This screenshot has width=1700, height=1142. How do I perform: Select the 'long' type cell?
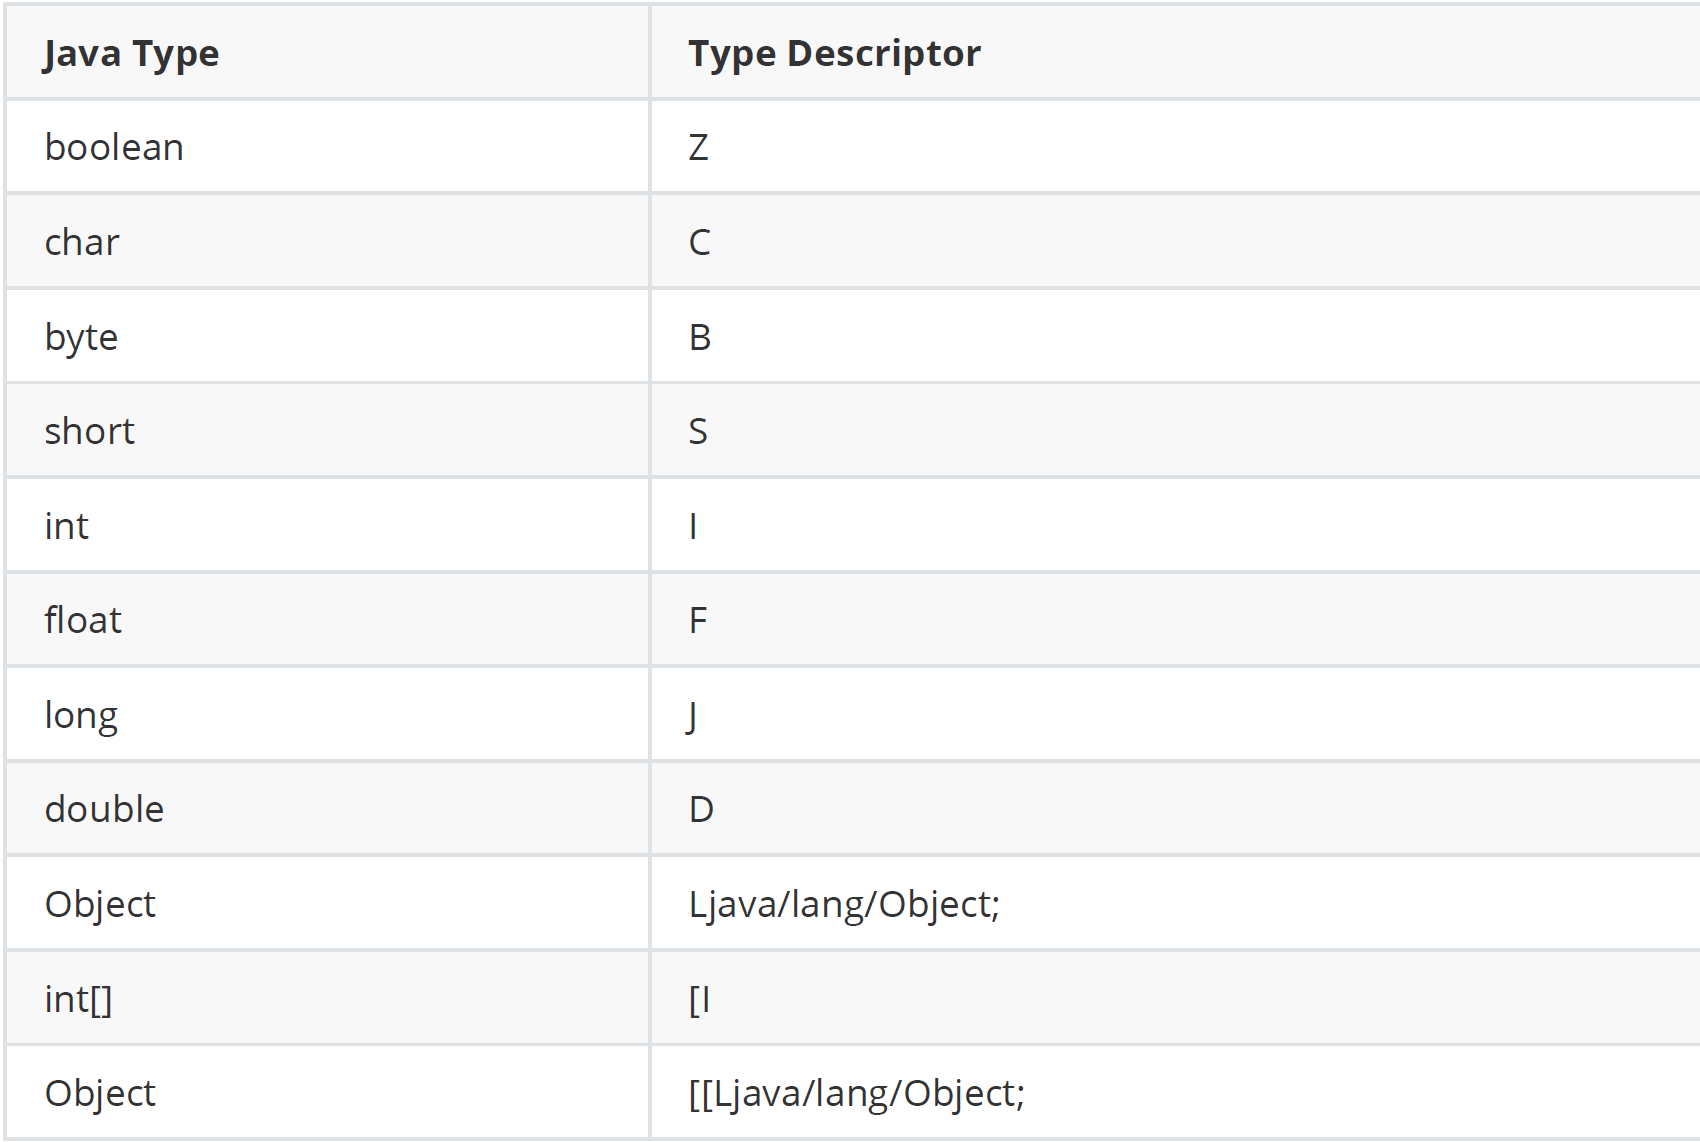(x=81, y=715)
